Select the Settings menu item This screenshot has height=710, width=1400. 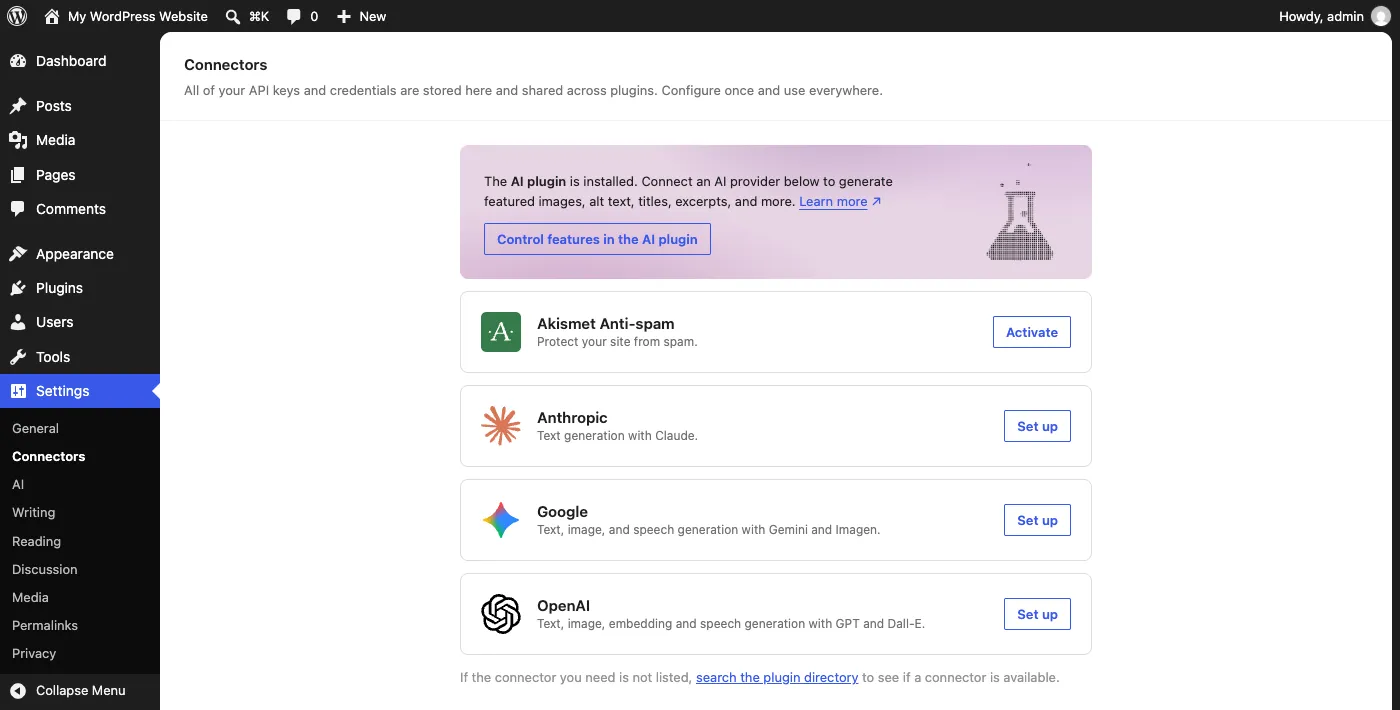pyautogui.click(x=80, y=391)
